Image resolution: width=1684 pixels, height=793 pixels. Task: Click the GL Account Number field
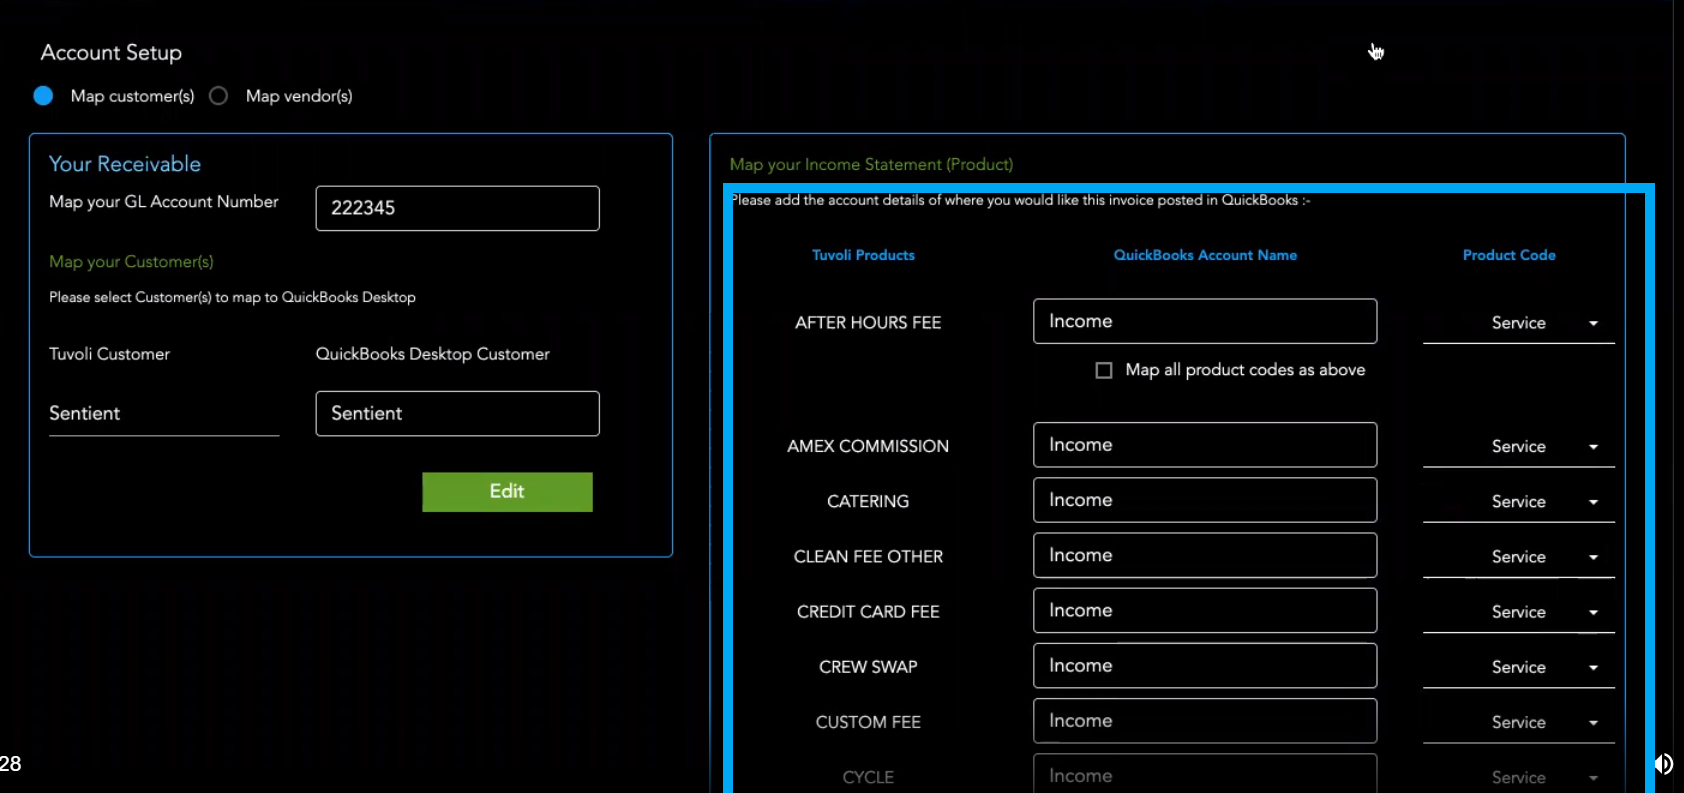point(457,208)
